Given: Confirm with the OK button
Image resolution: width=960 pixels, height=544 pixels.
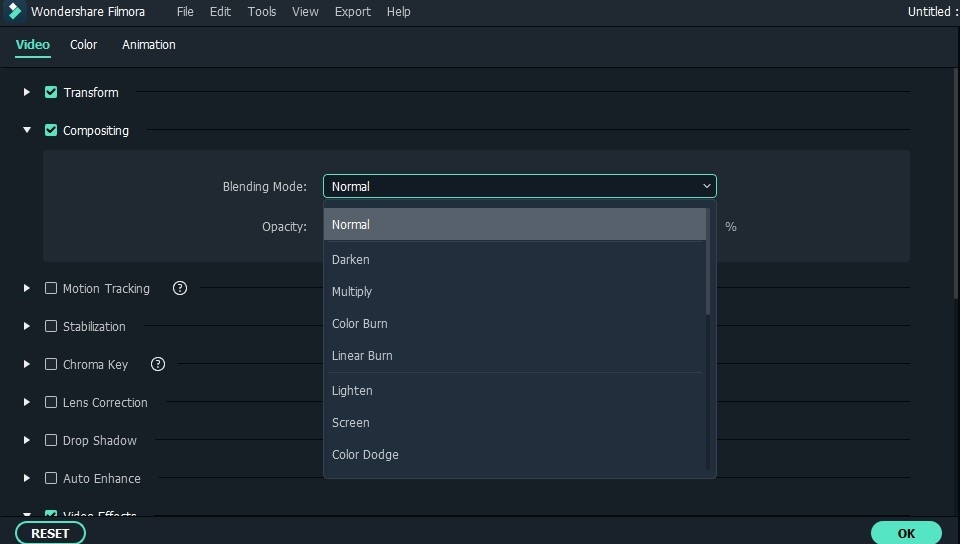Looking at the screenshot, I should (x=906, y=533).
